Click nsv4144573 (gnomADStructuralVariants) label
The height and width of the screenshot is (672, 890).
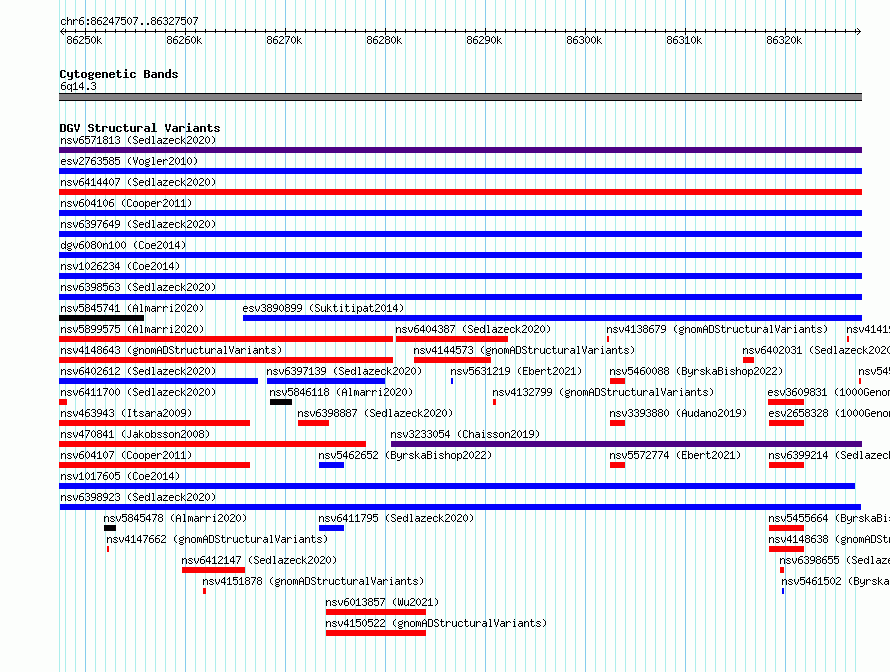click(x=524, y=350)
